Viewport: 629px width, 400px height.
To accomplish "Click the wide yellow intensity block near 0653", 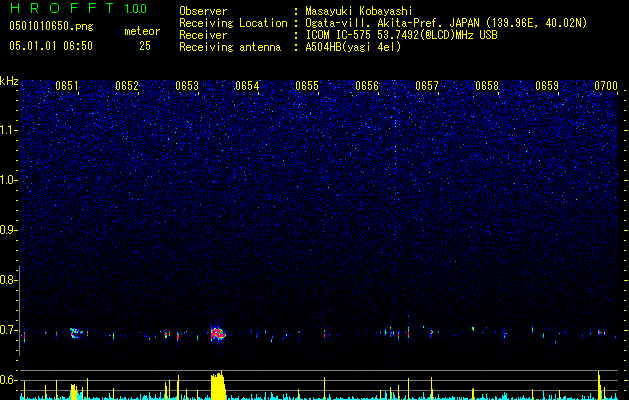I will click(x=218, y=385).
